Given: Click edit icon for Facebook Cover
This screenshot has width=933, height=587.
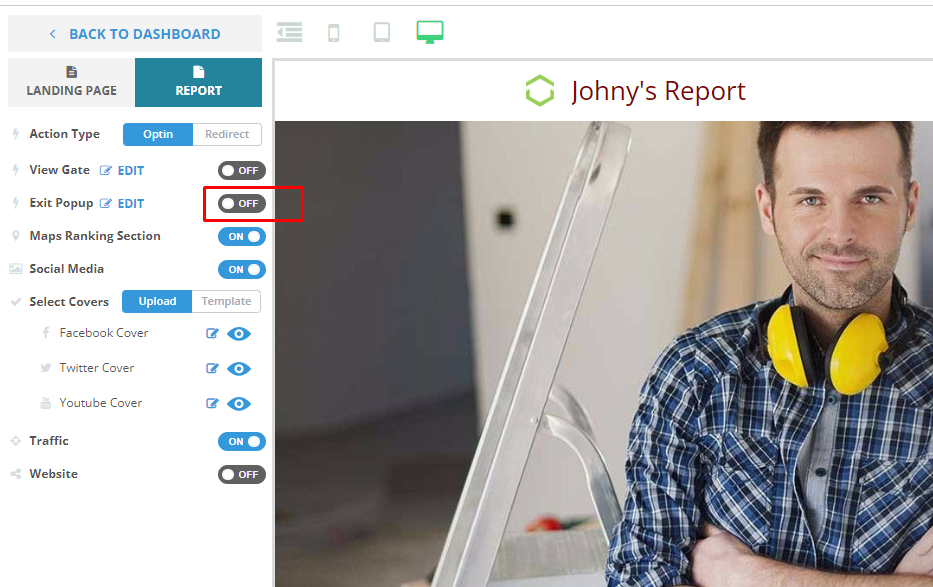Looking at the screenshot, I should coord(212,334).
